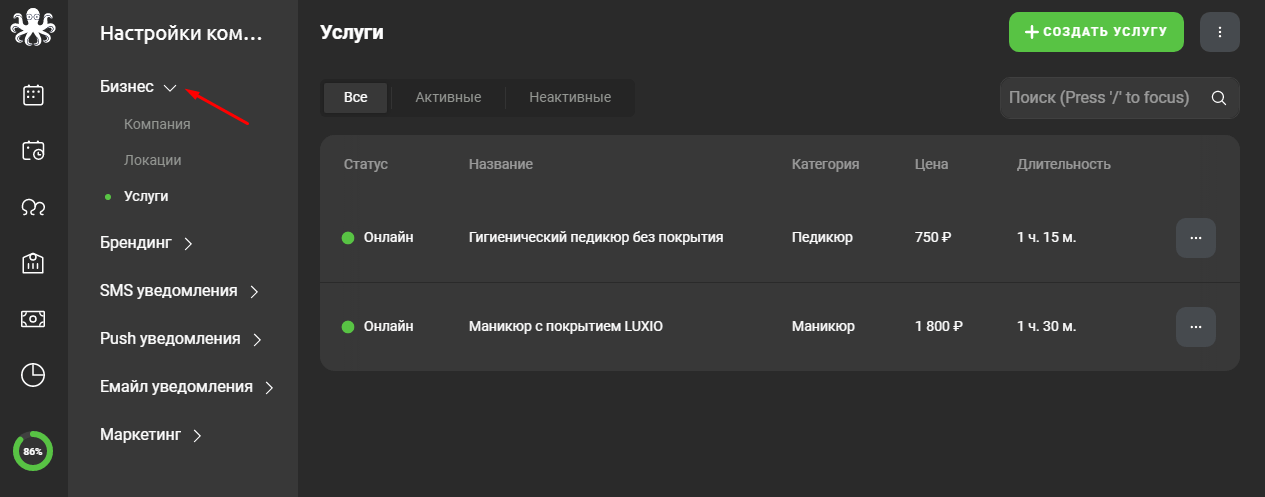Open the staff badge icon in sidebar
The image size is (1265, 497).
click(33, 263)
